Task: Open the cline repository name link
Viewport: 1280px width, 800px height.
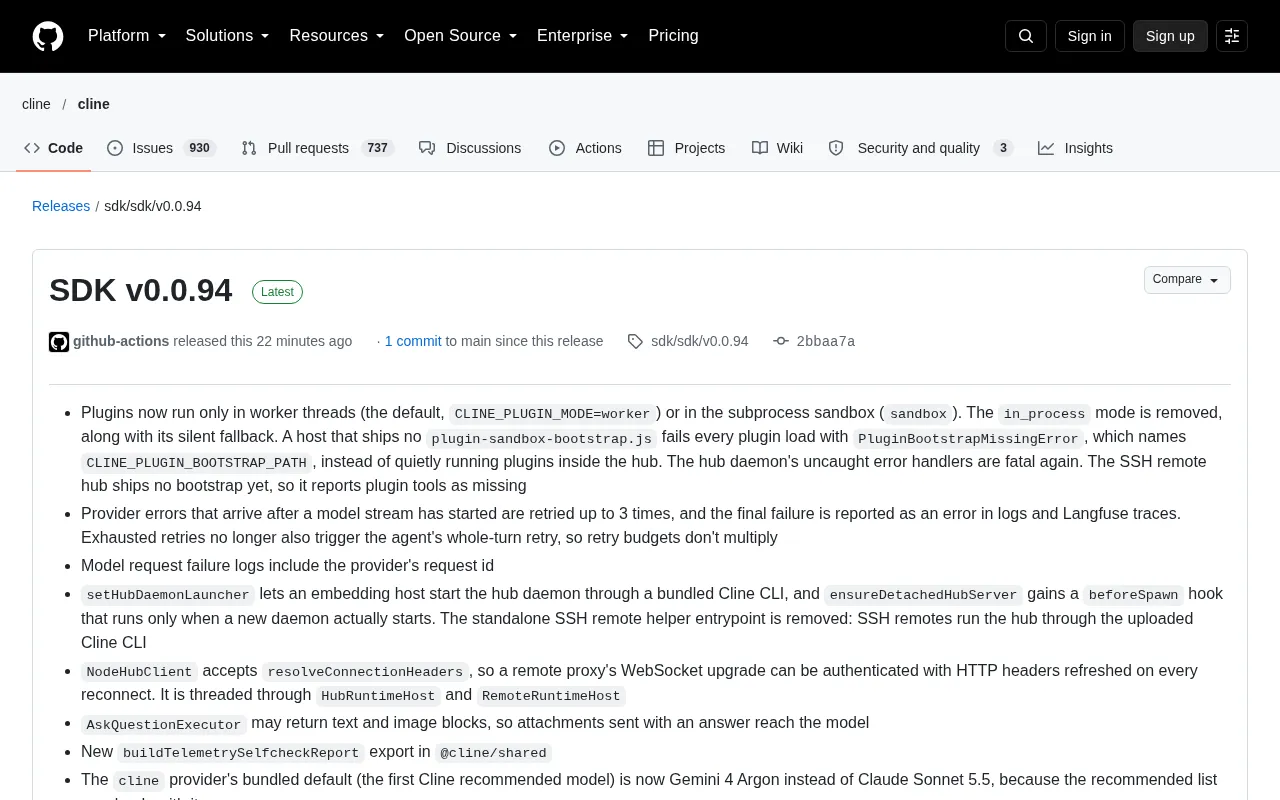Action: coord(94,104)
